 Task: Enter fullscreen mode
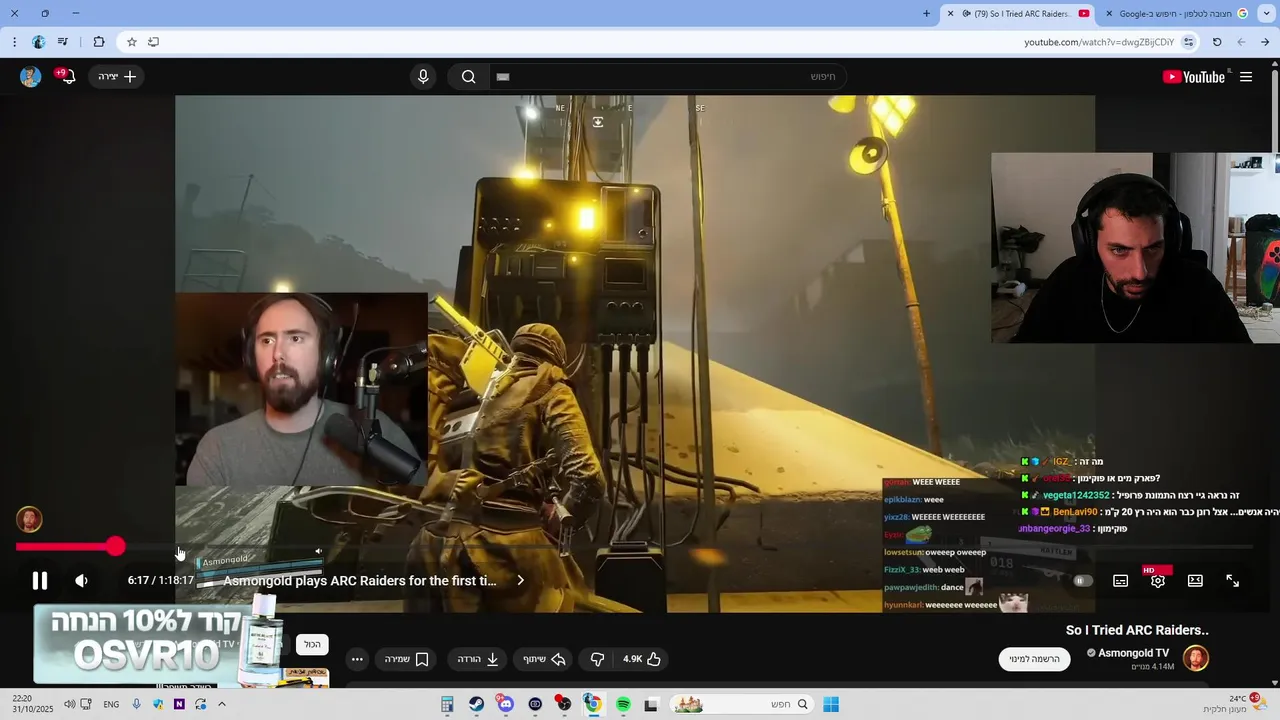1233,580
